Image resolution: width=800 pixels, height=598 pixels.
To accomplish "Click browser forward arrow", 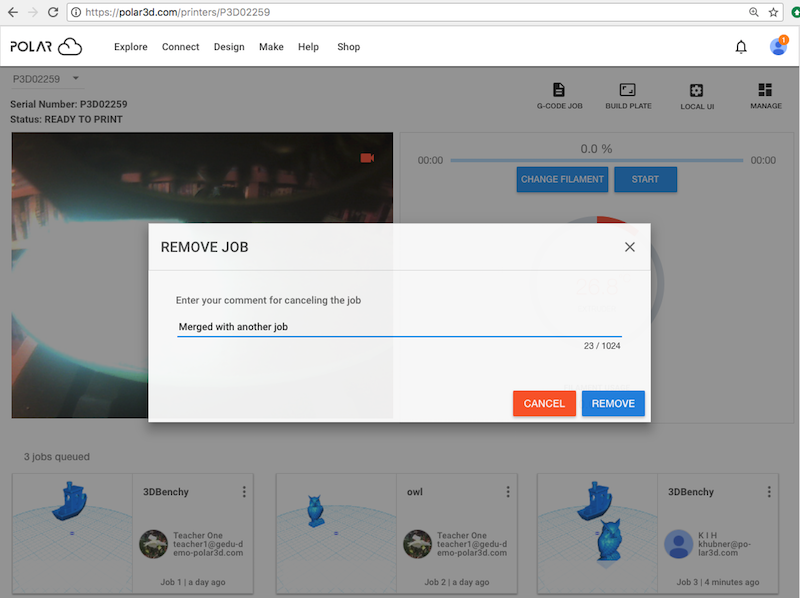I will [x=33, y=12].
